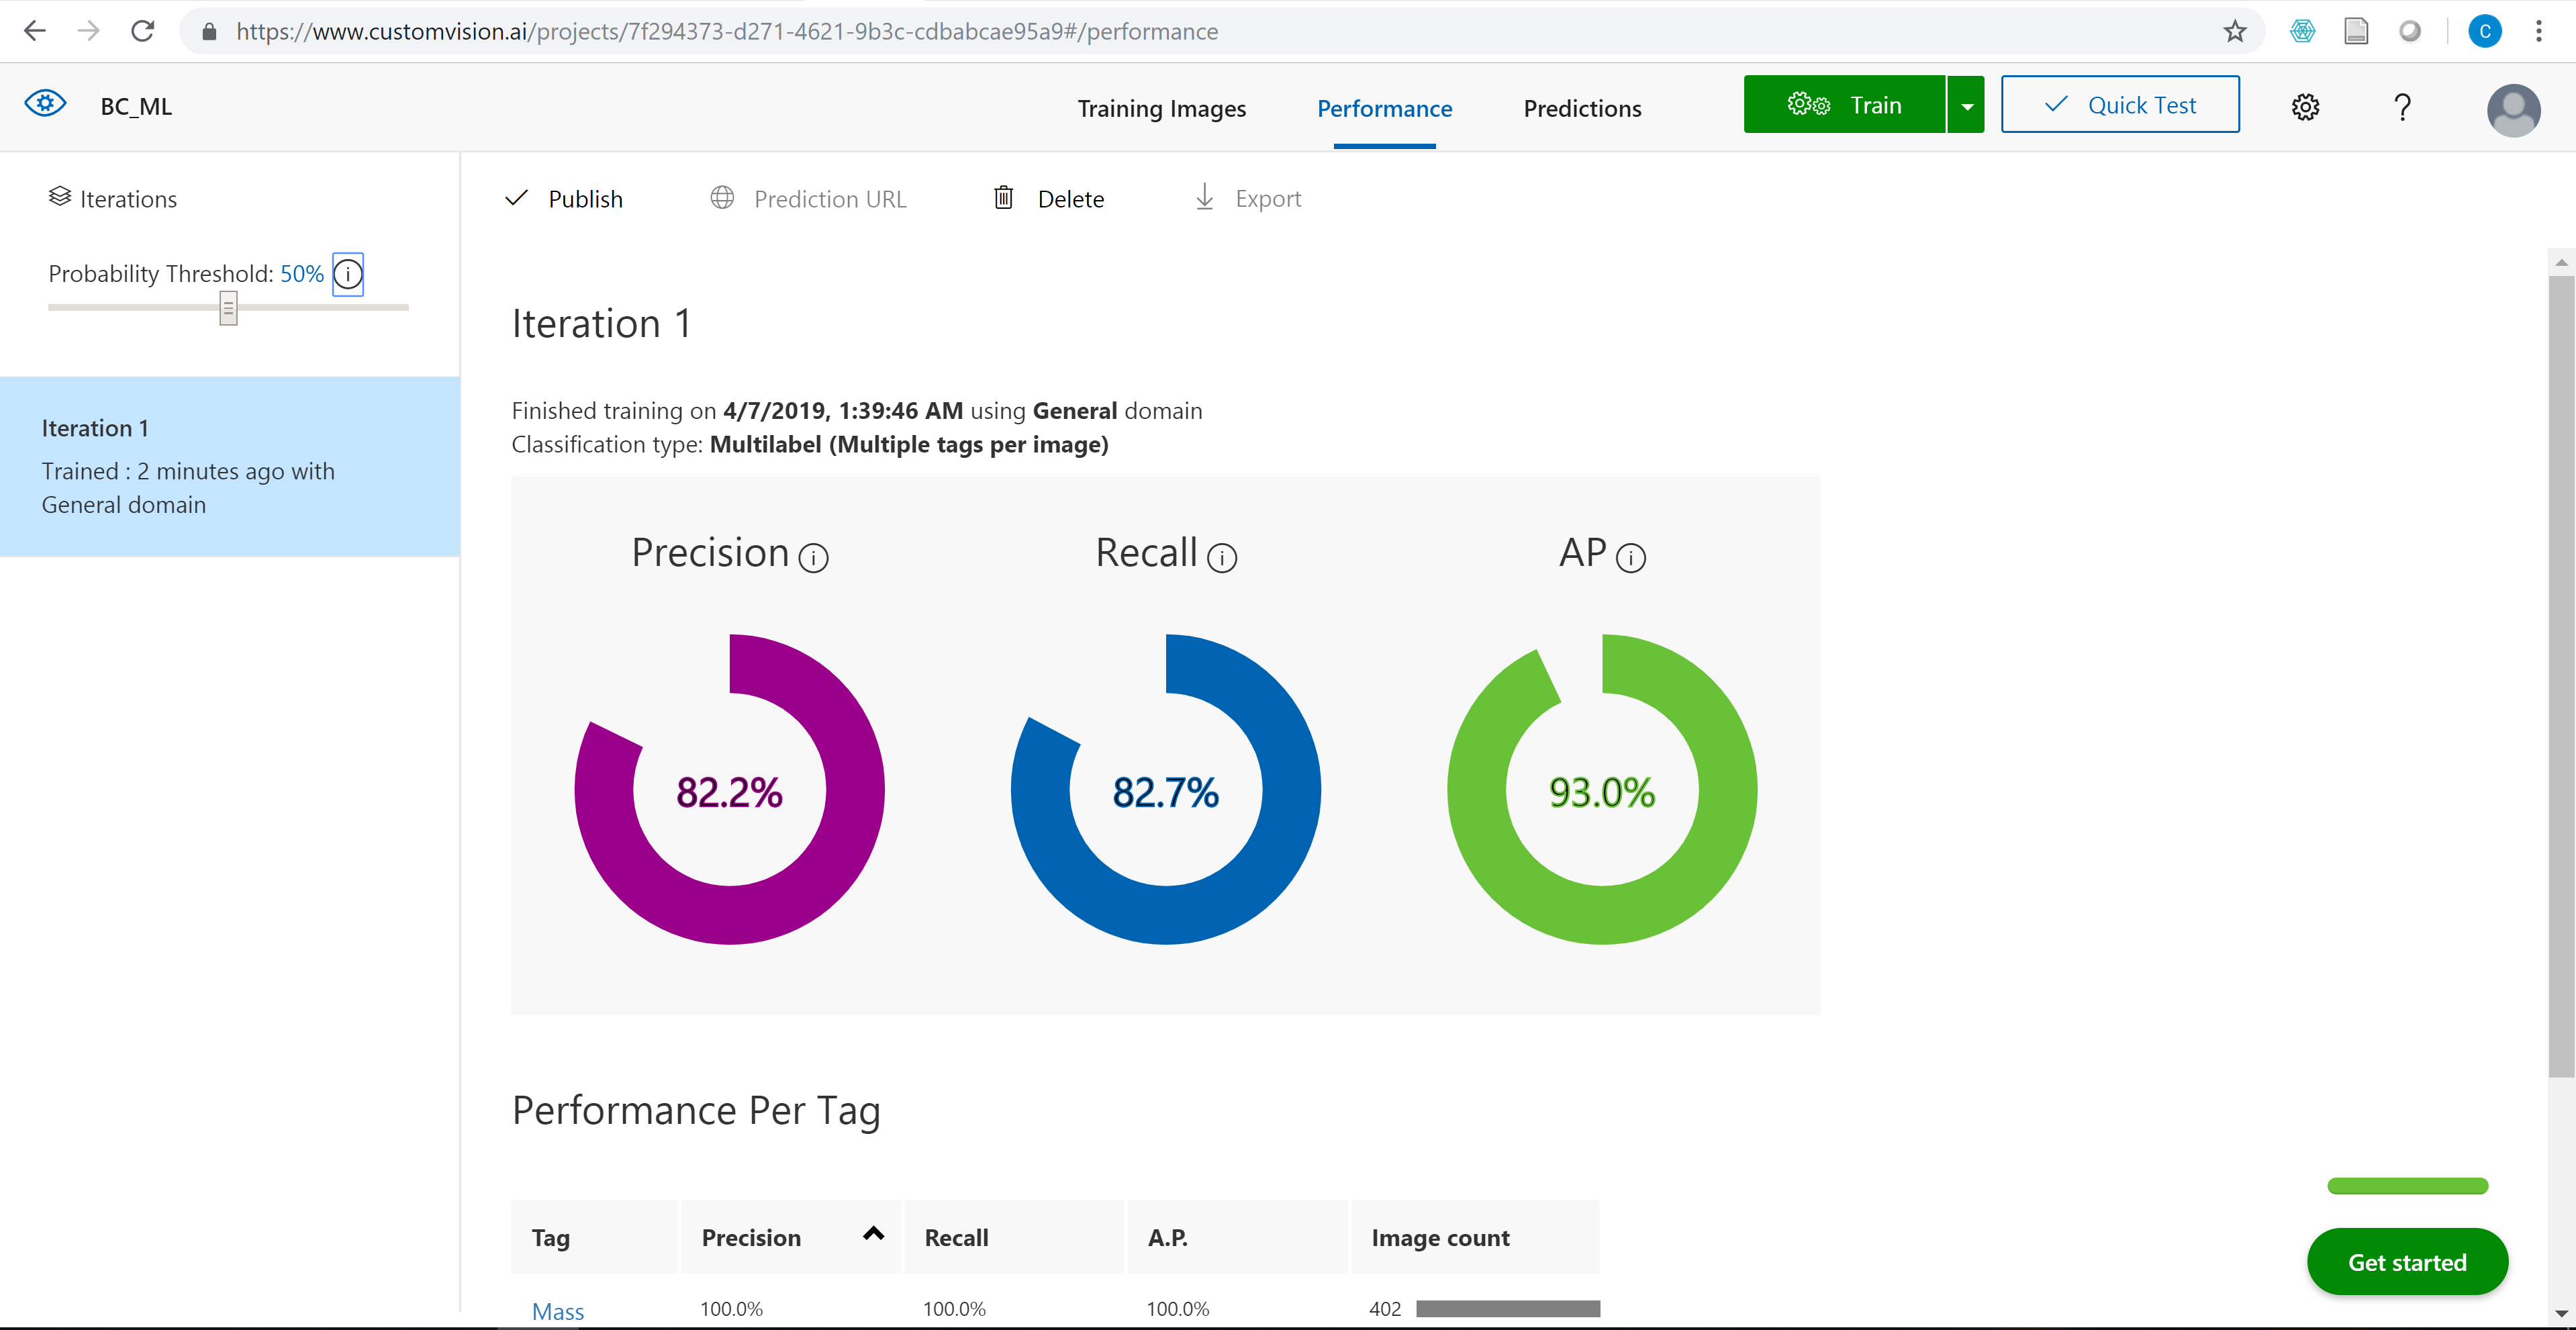Screen dimensions: 2576x1330
Task: Click the Custom Vision eye logo
Action: (45, 104)
